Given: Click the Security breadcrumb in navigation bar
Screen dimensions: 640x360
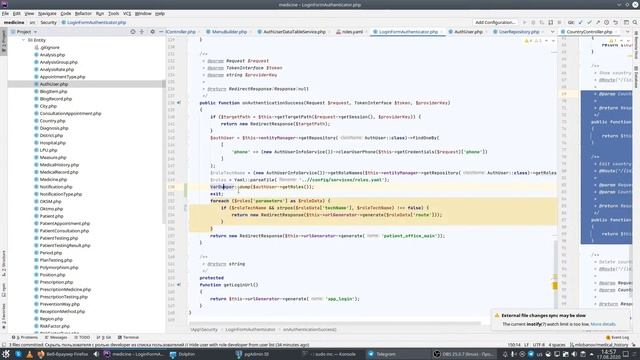Looking at the screenshot, I should click(x=48, y=22).
